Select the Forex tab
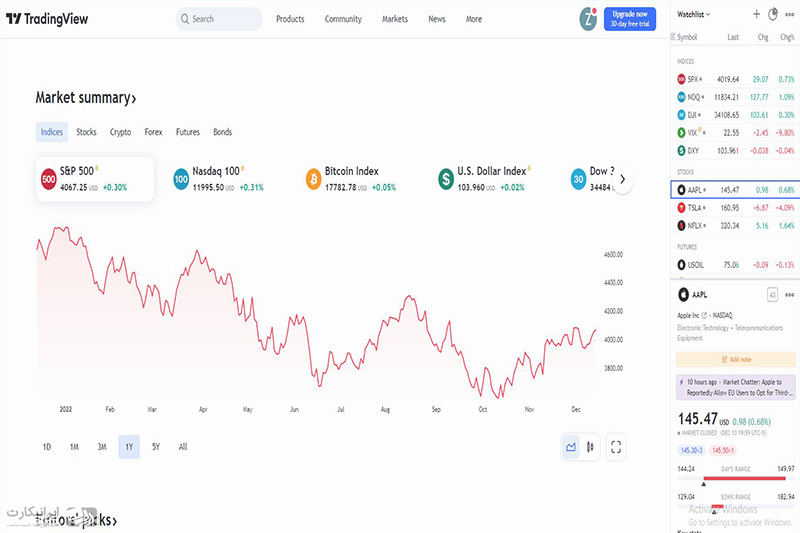The width and height of the screenshot is (800, 533). [x=154, y=132]
